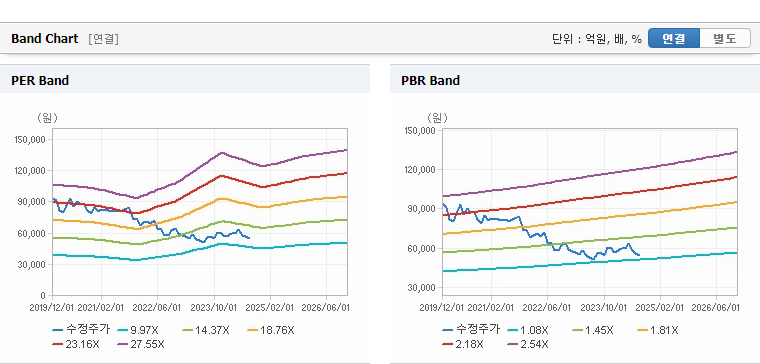Toggle 수정주가 legend in PBR Band
Viewport: 760px width, 364px height.
coord(471,330)
